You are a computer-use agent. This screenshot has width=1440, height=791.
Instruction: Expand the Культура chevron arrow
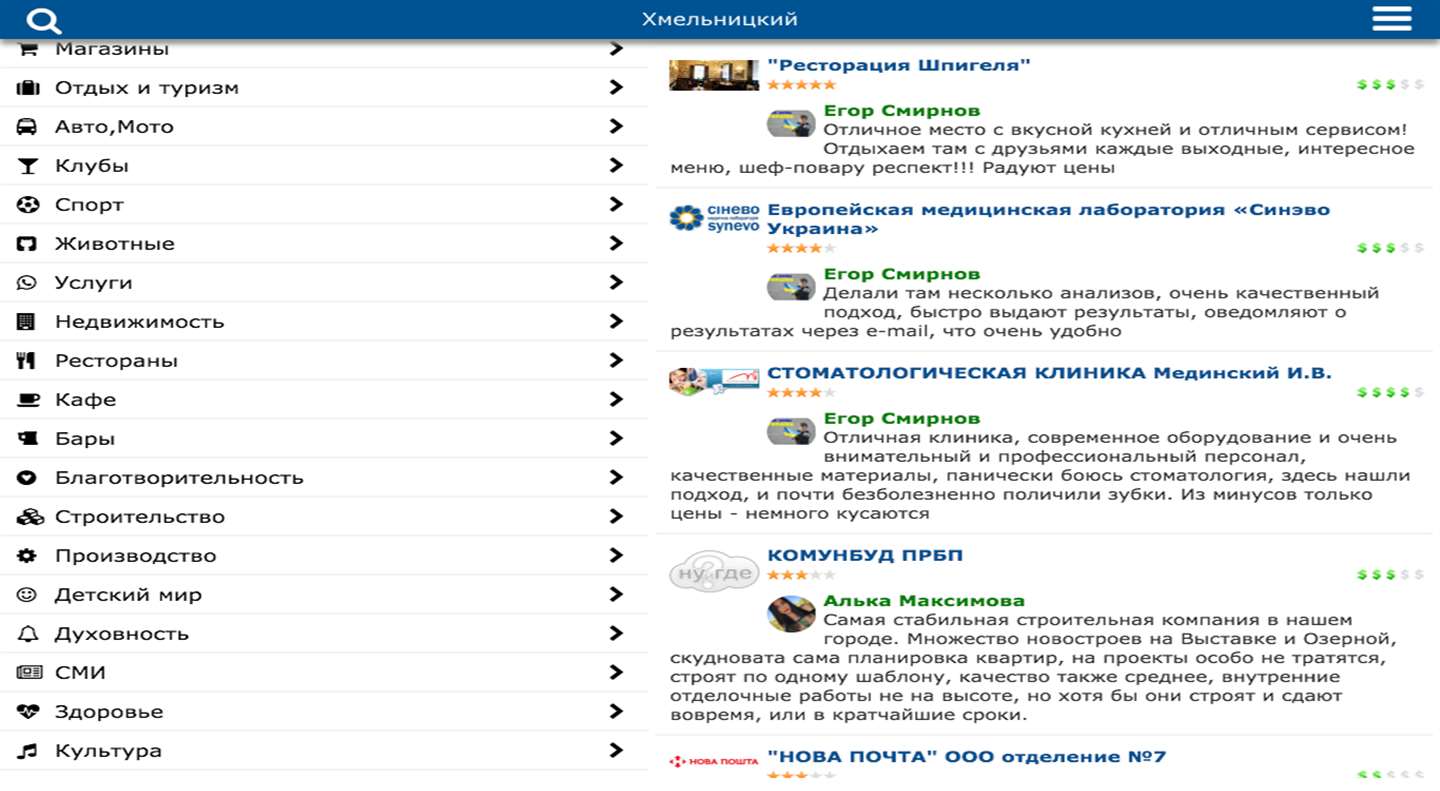617,750
